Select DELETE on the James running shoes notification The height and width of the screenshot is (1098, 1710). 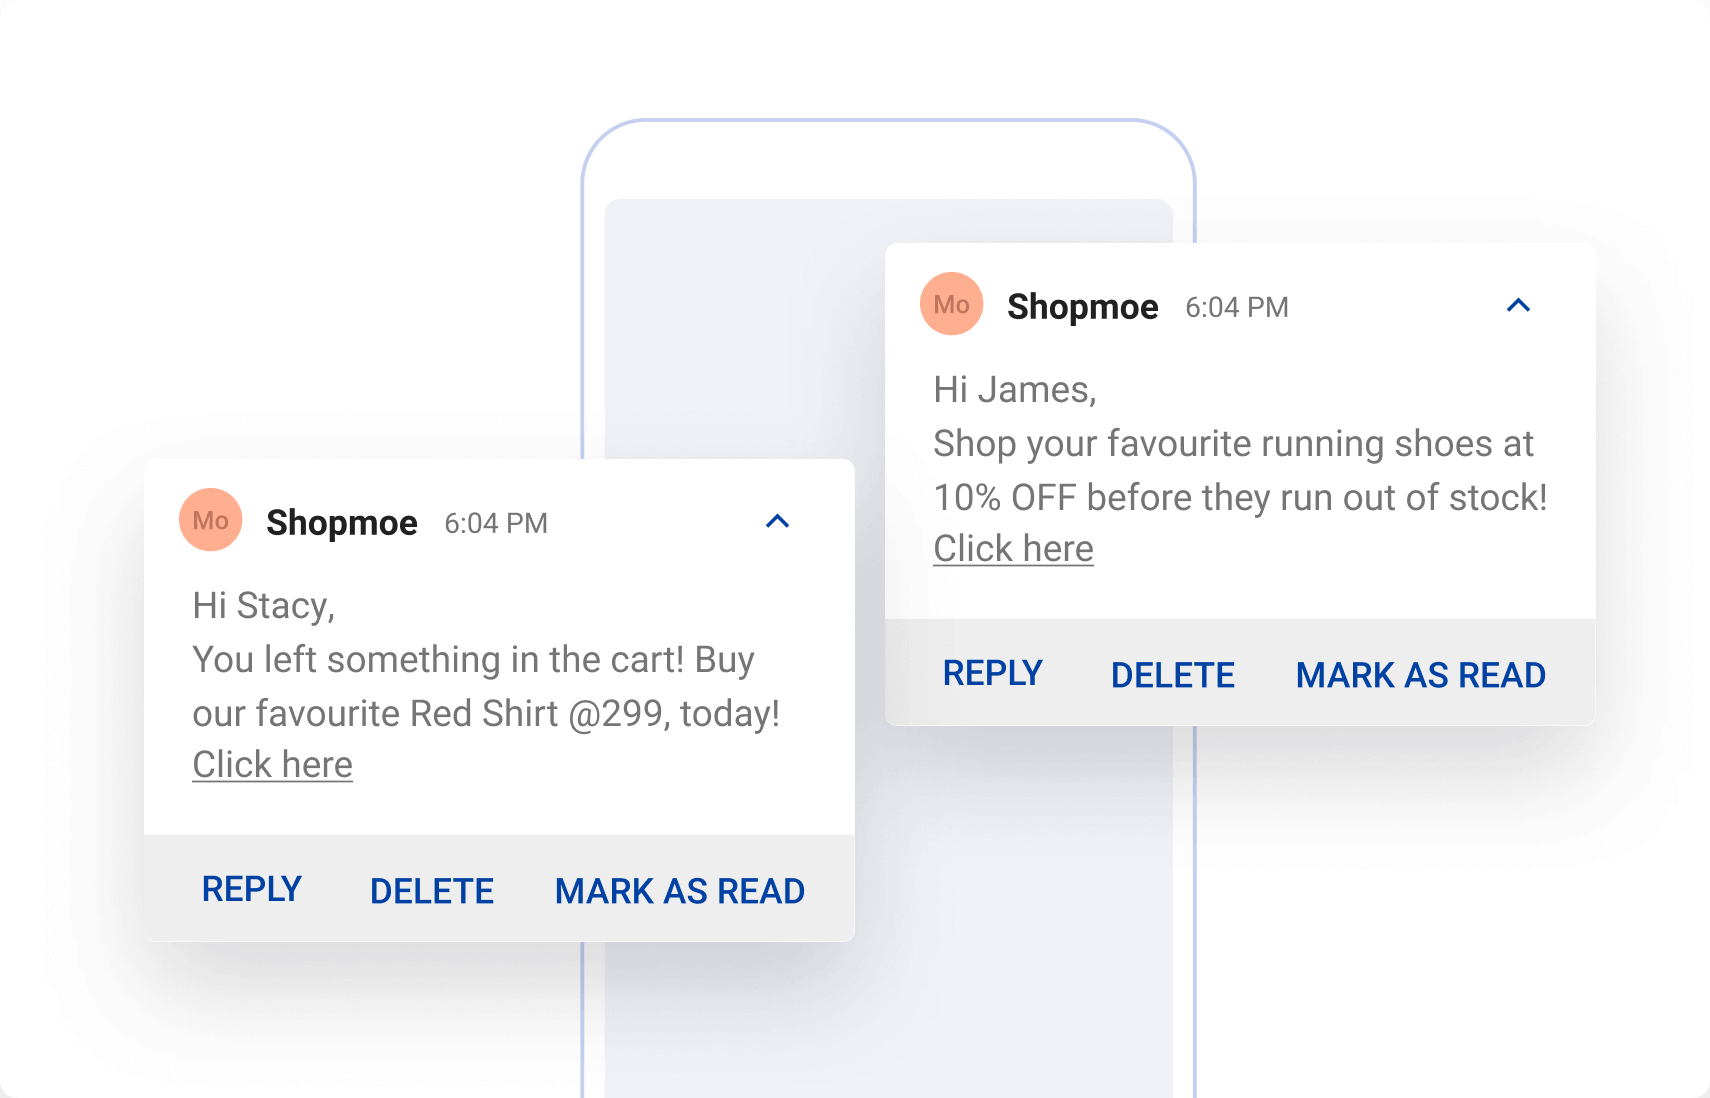tap(1173, 675)
